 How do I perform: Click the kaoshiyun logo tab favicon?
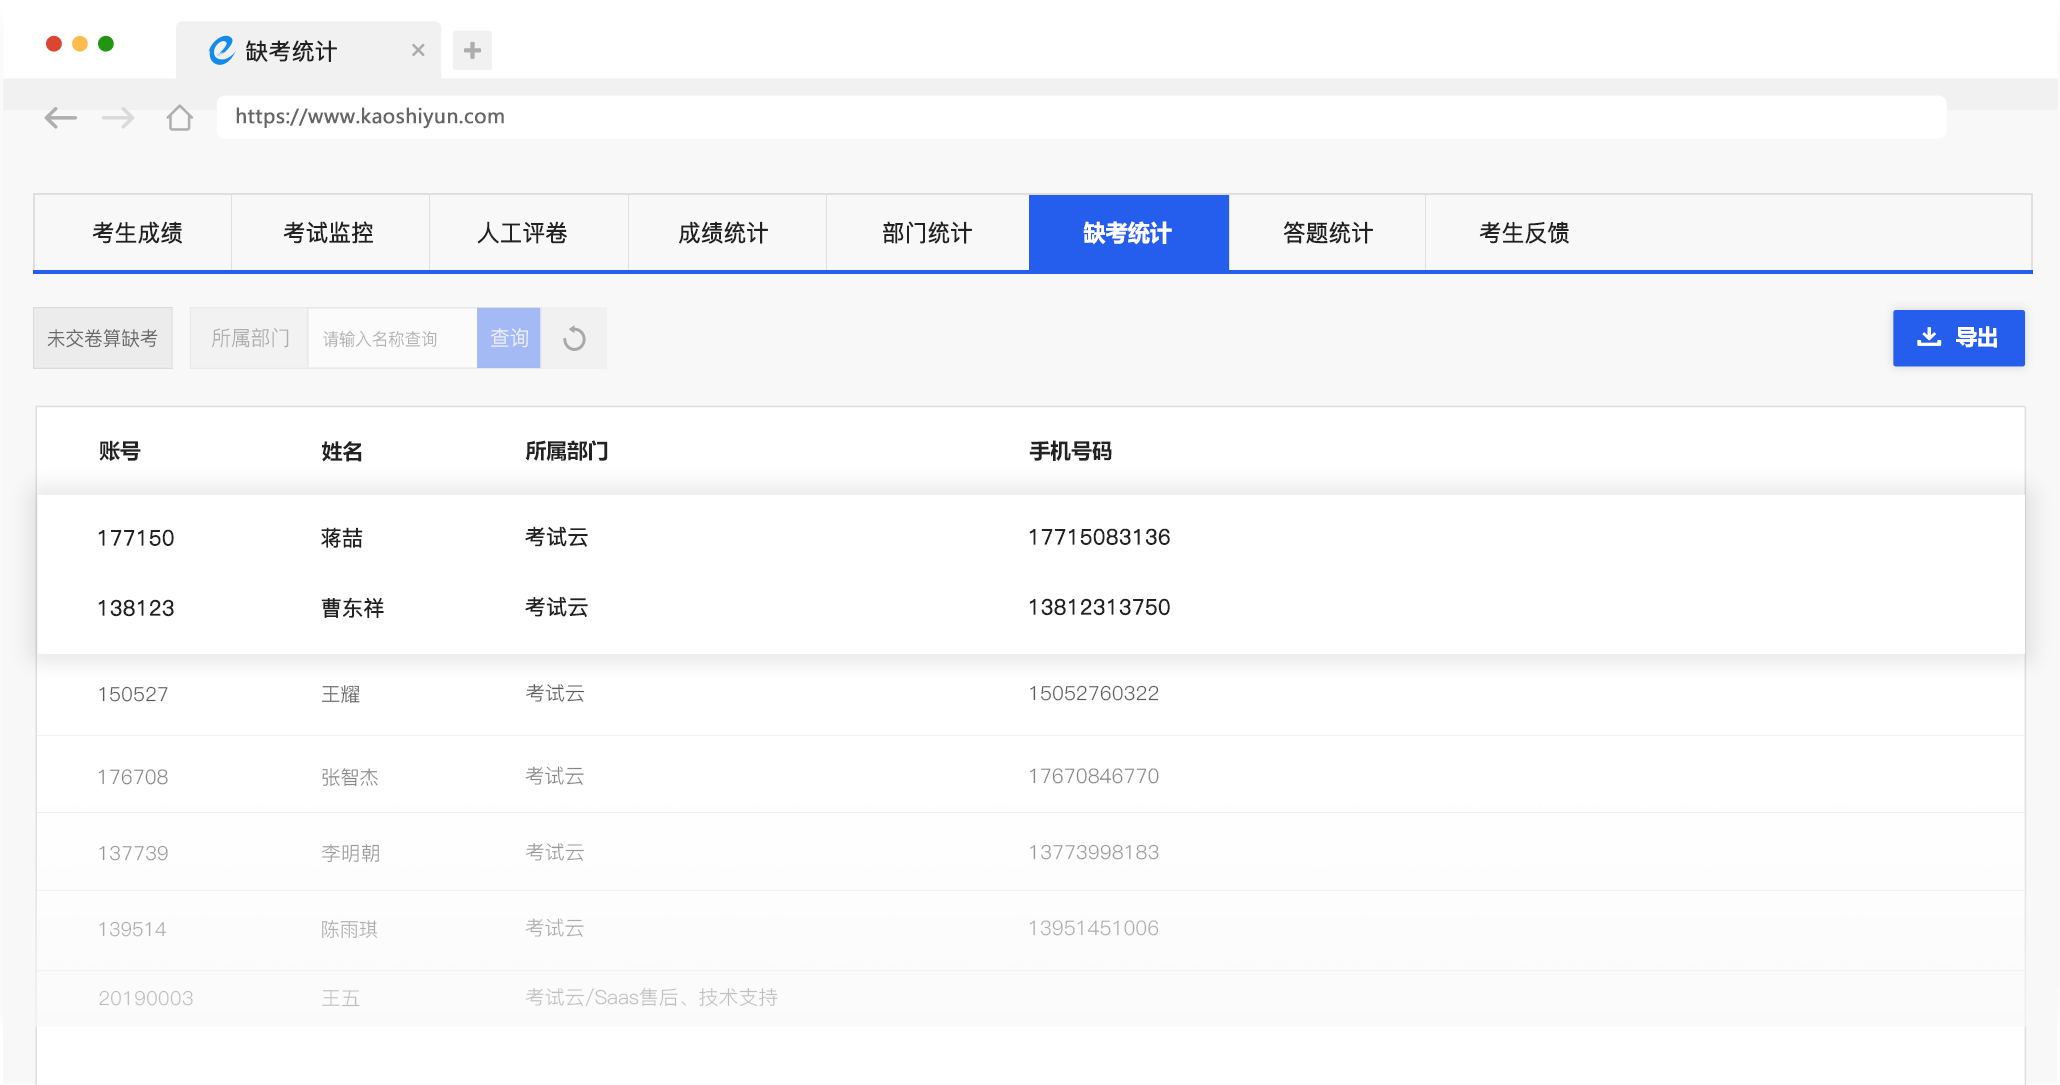(x=221, y=50)
